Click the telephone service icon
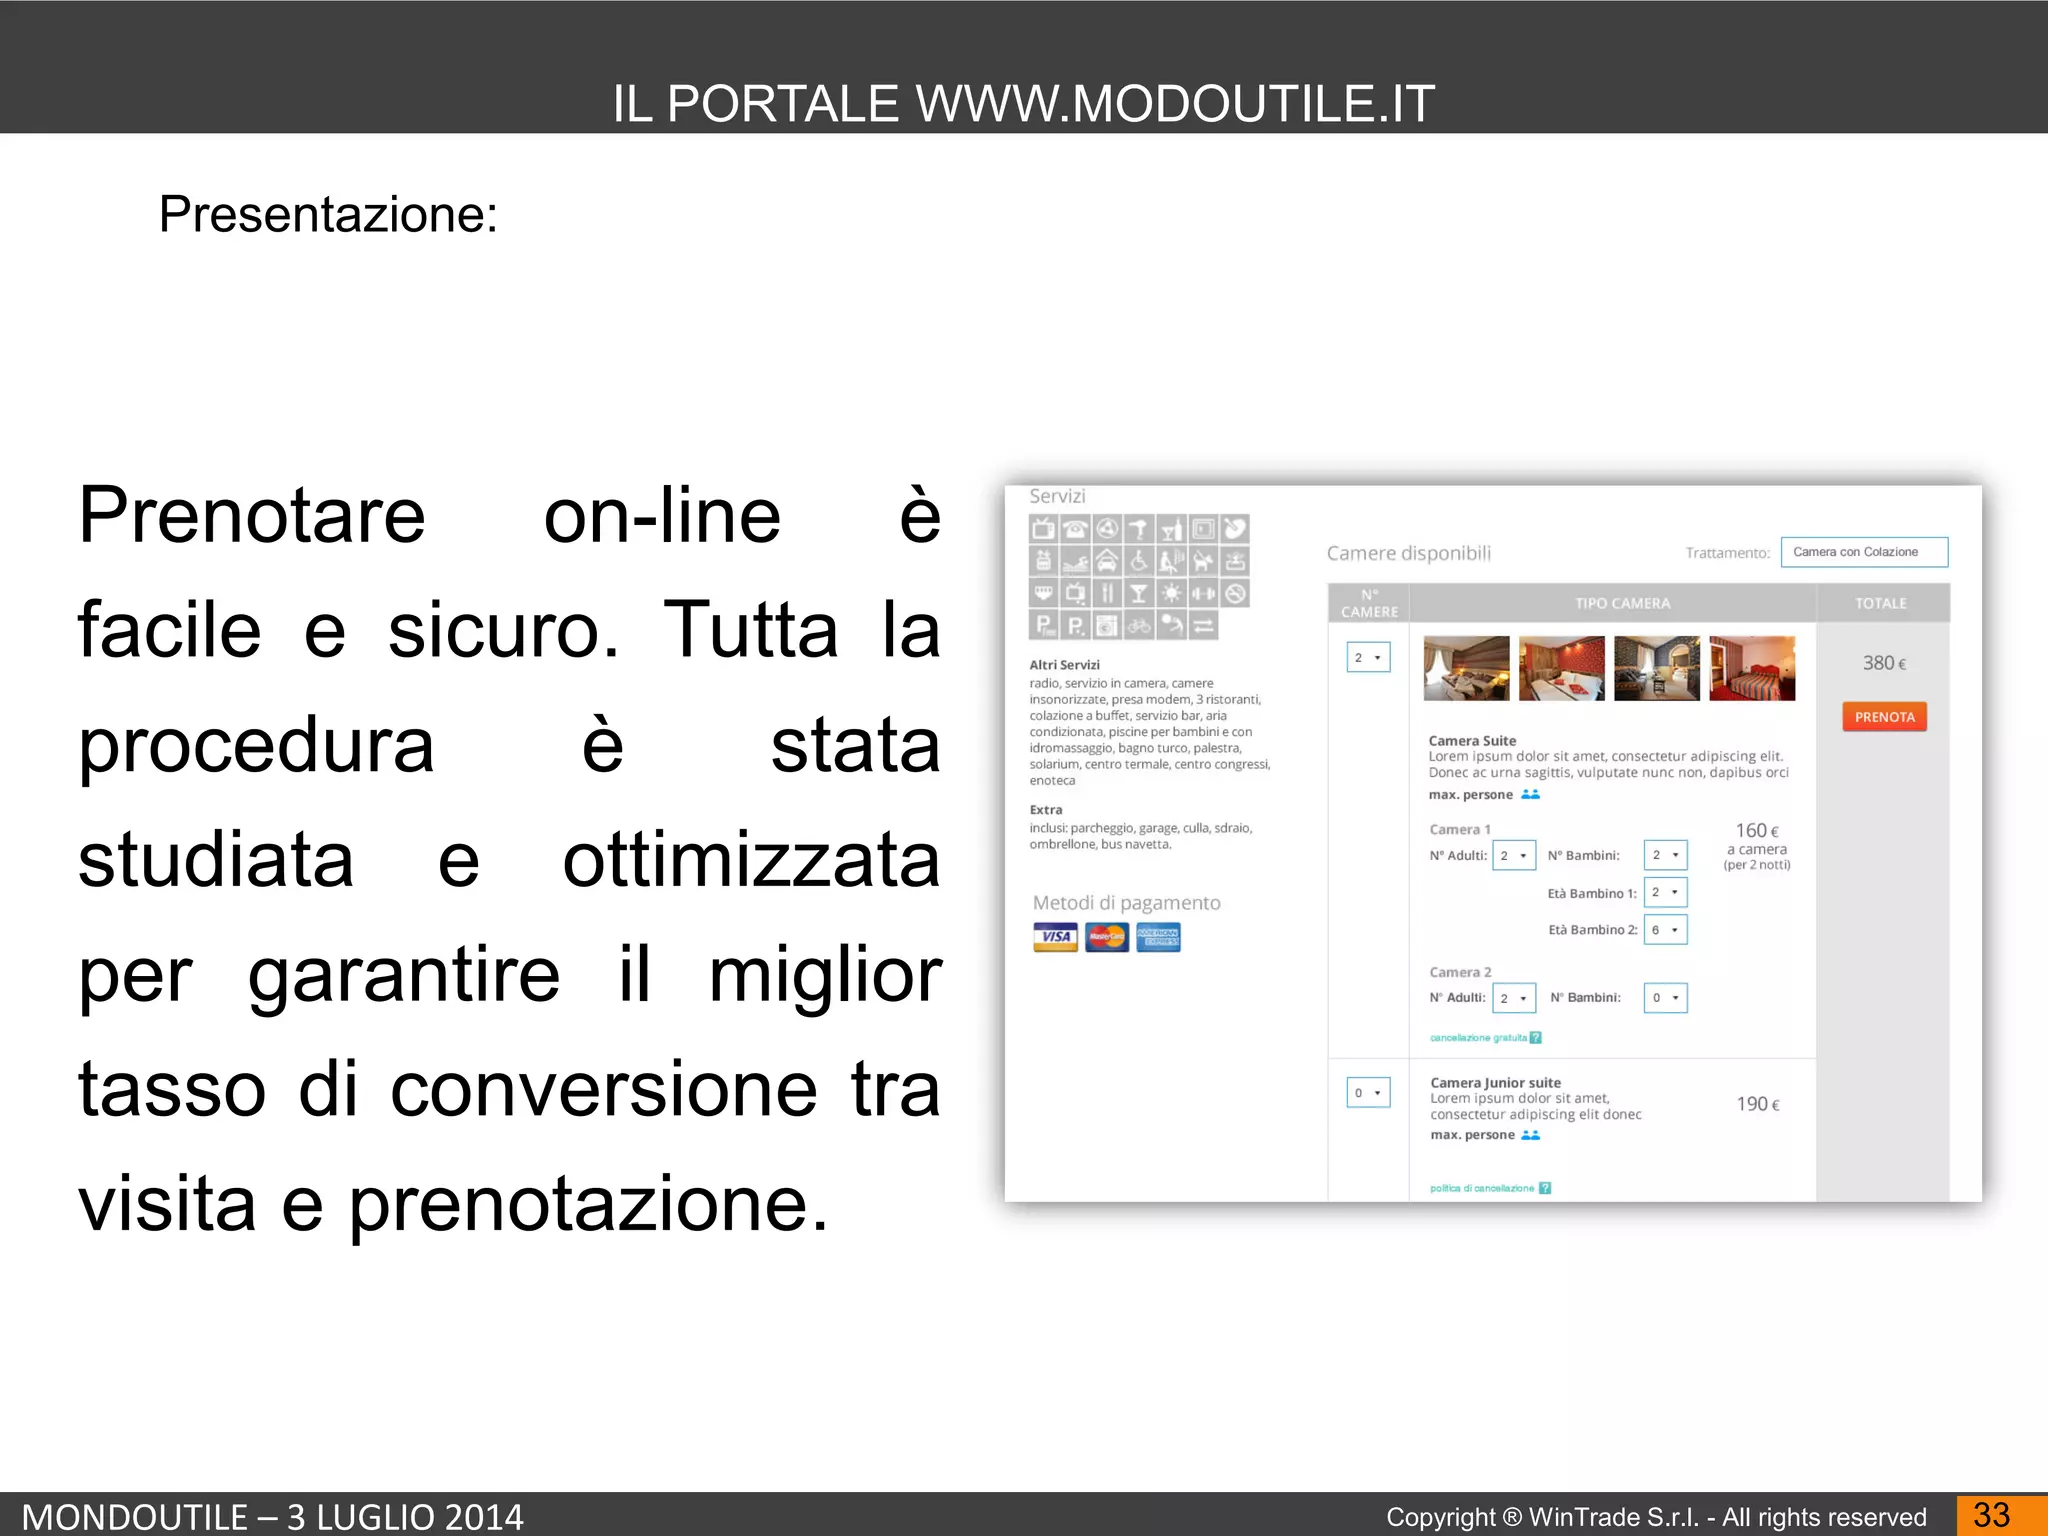 (x=1075, y=528)
